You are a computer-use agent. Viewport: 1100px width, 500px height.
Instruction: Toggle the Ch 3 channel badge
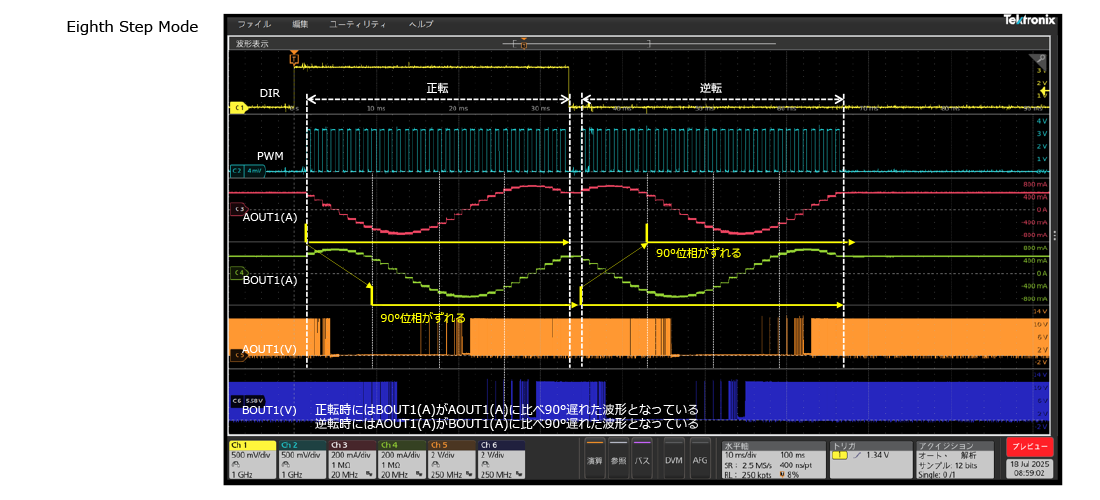click(353, 460)
